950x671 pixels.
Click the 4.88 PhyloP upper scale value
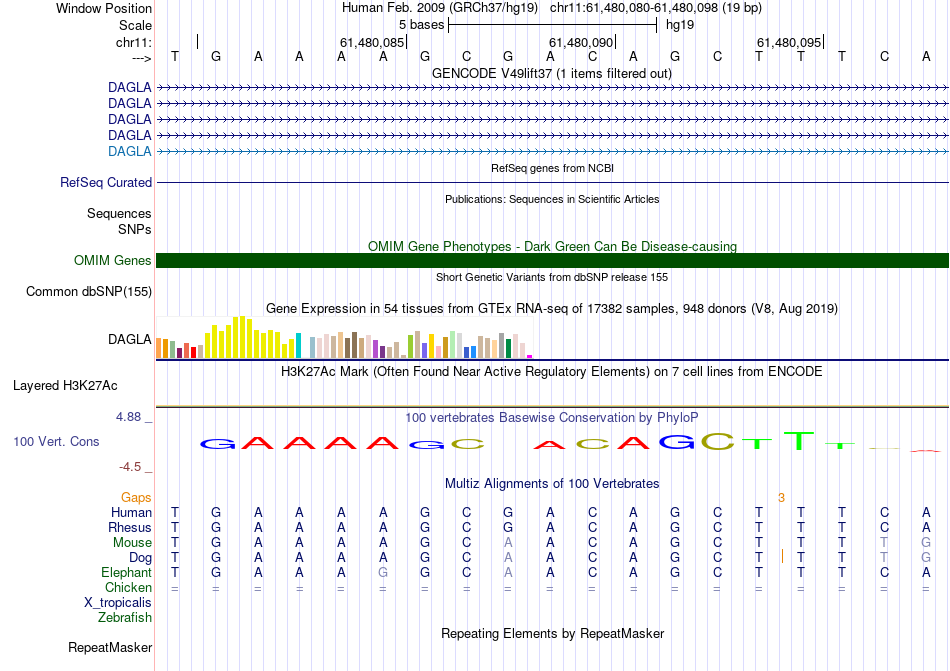tap(128, 417)
